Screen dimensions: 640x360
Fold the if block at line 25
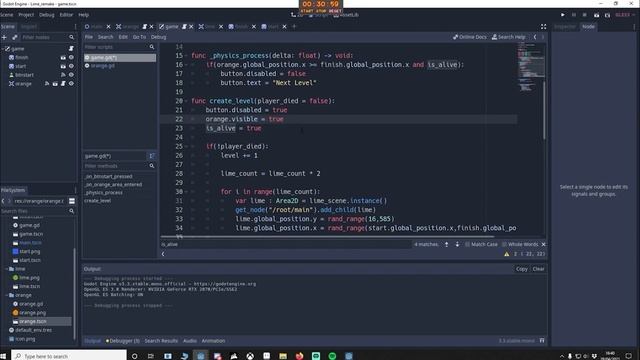[x=187, y=146]
